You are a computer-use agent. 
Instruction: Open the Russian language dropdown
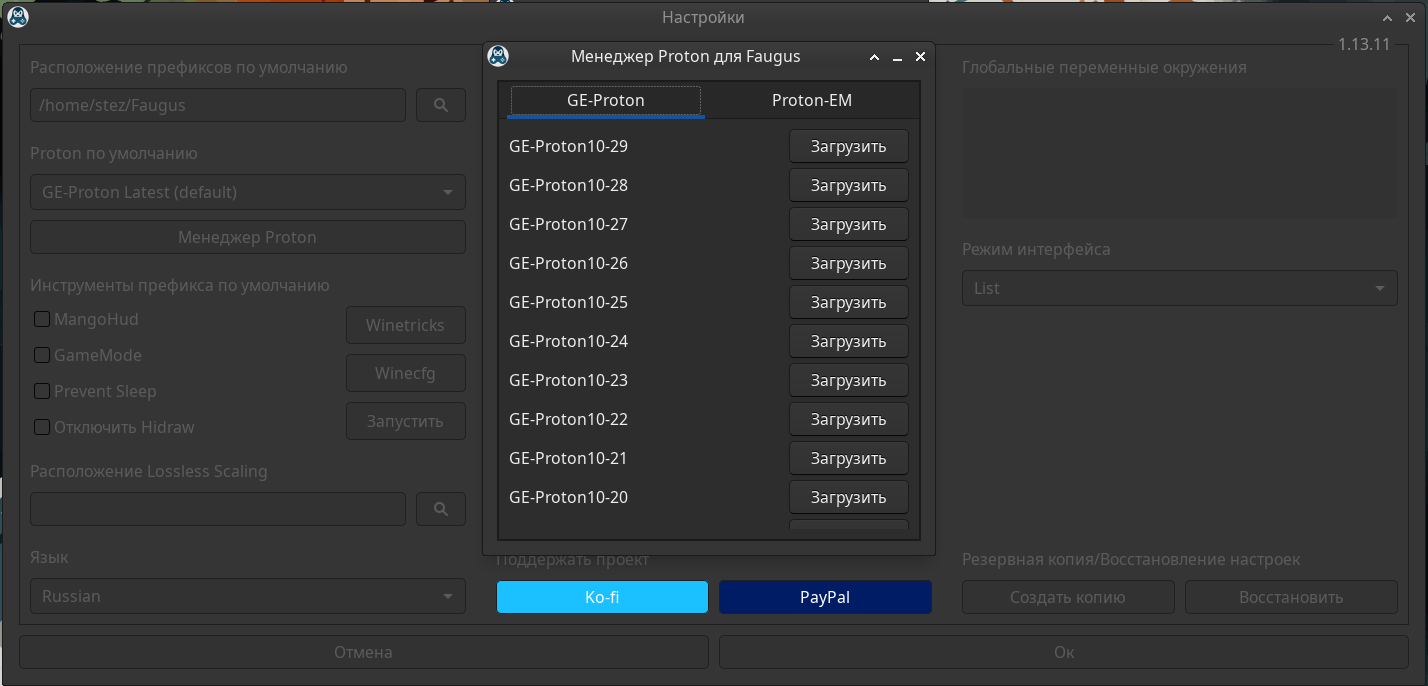pyautogui.click(x=247, y=596)
